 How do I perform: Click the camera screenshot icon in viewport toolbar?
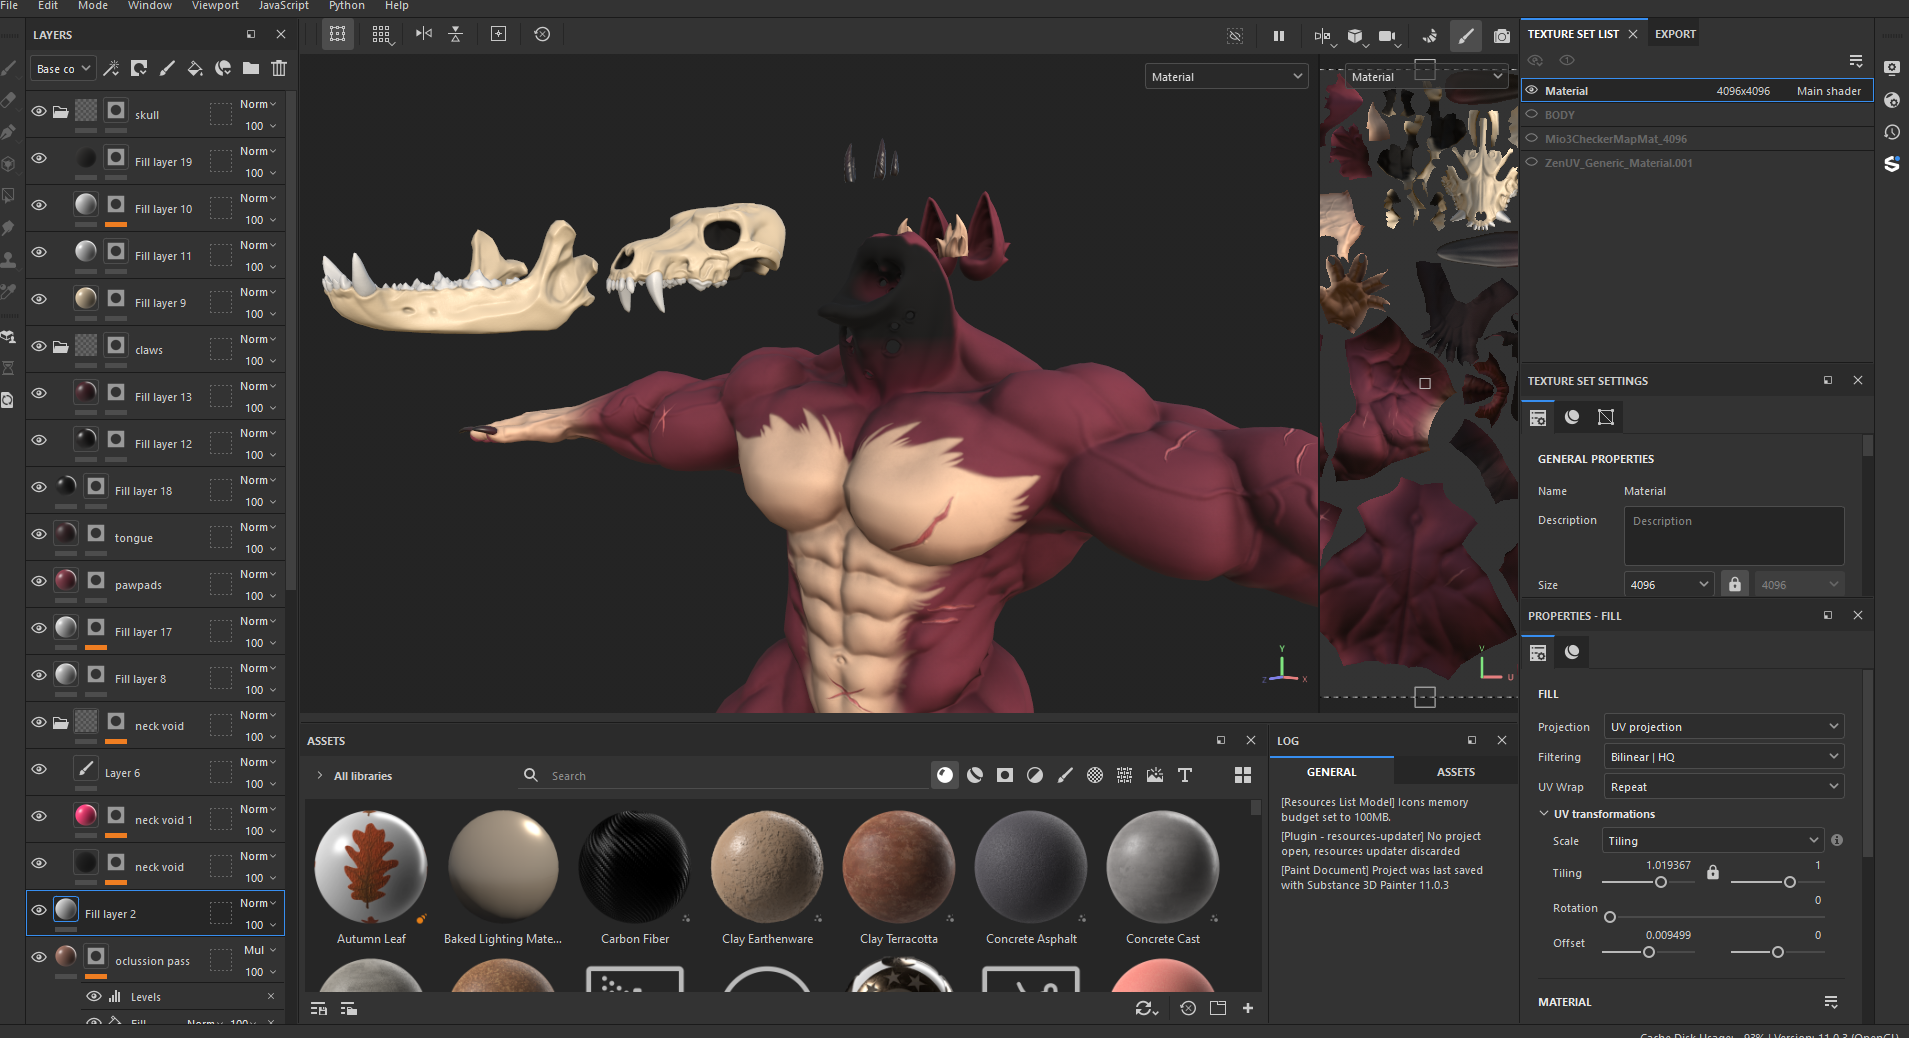click(x=1501, y=36)
